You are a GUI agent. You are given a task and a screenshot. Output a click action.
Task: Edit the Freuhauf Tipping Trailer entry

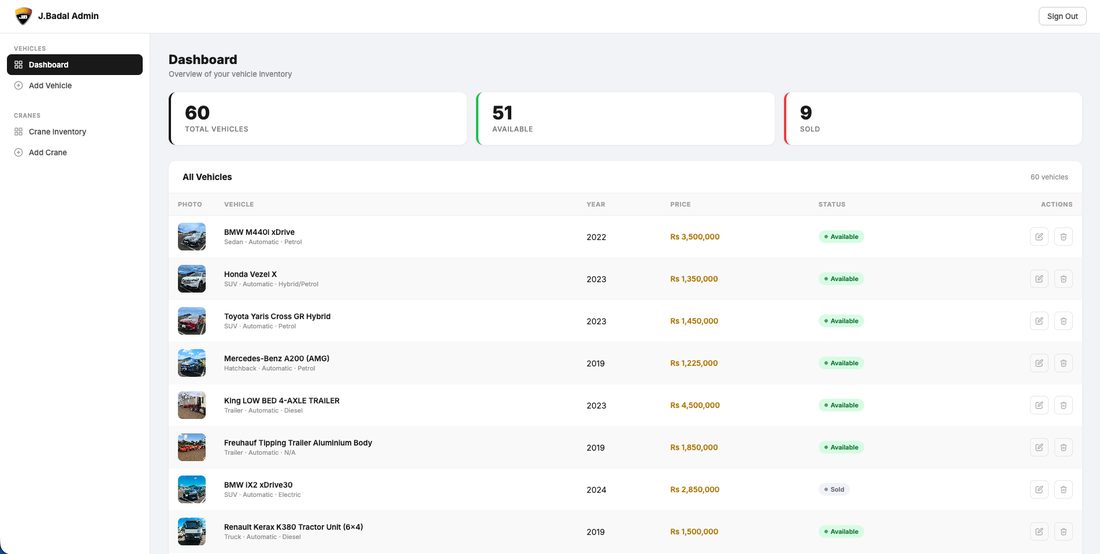click(x=1039, y=447)
